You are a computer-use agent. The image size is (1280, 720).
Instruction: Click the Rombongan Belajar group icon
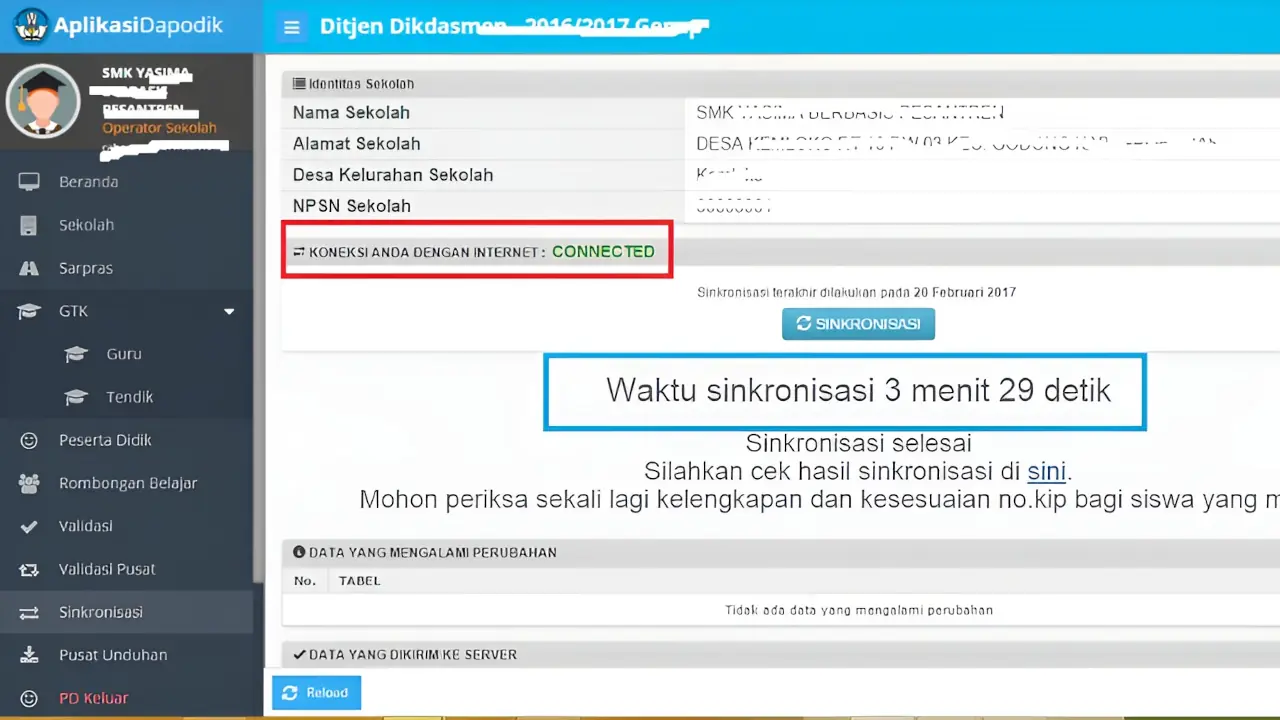31,483
